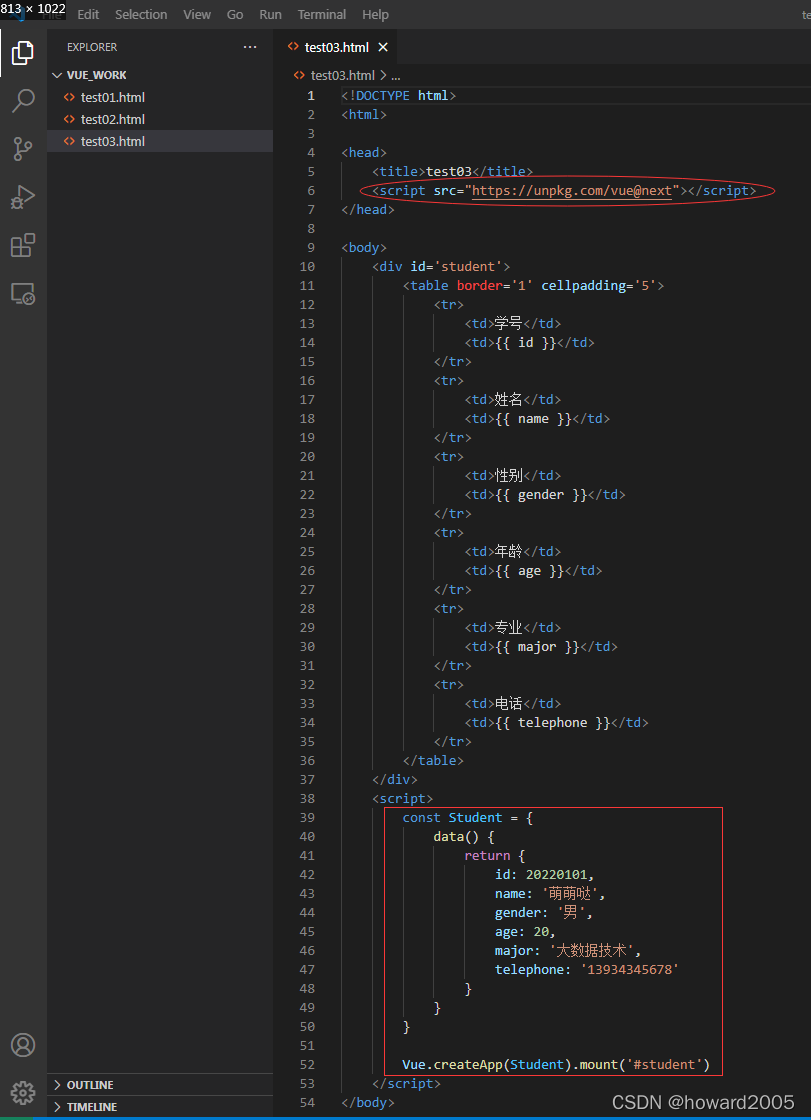The width and height of the screenshot is (811, 1120).
Task: Click line number 52 in the gutter
Action: click(307, 1065)
